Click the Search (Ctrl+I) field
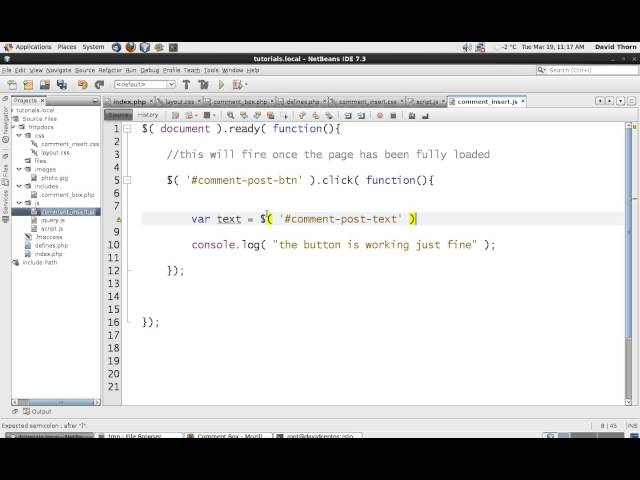This screenshot has height=480, width=640. tap(587, 70)
